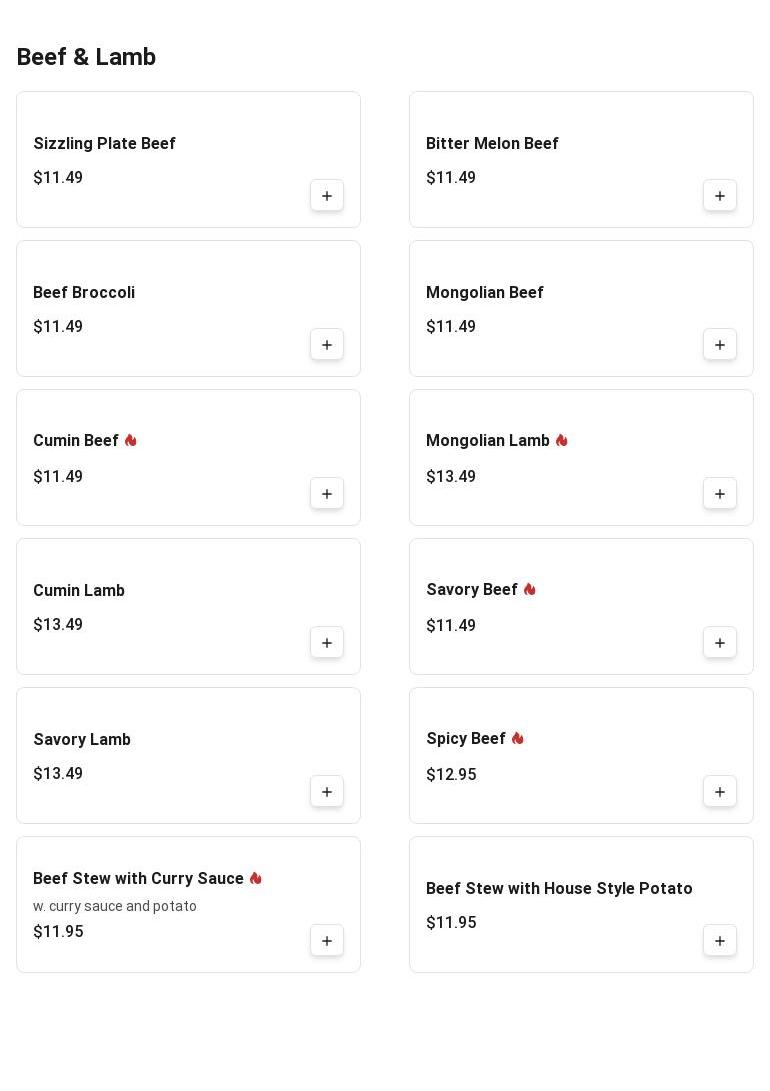Add Bitter Melon Beef with plus icon
This screenshot has height=1091, width=770.
[x=720, y=196]
